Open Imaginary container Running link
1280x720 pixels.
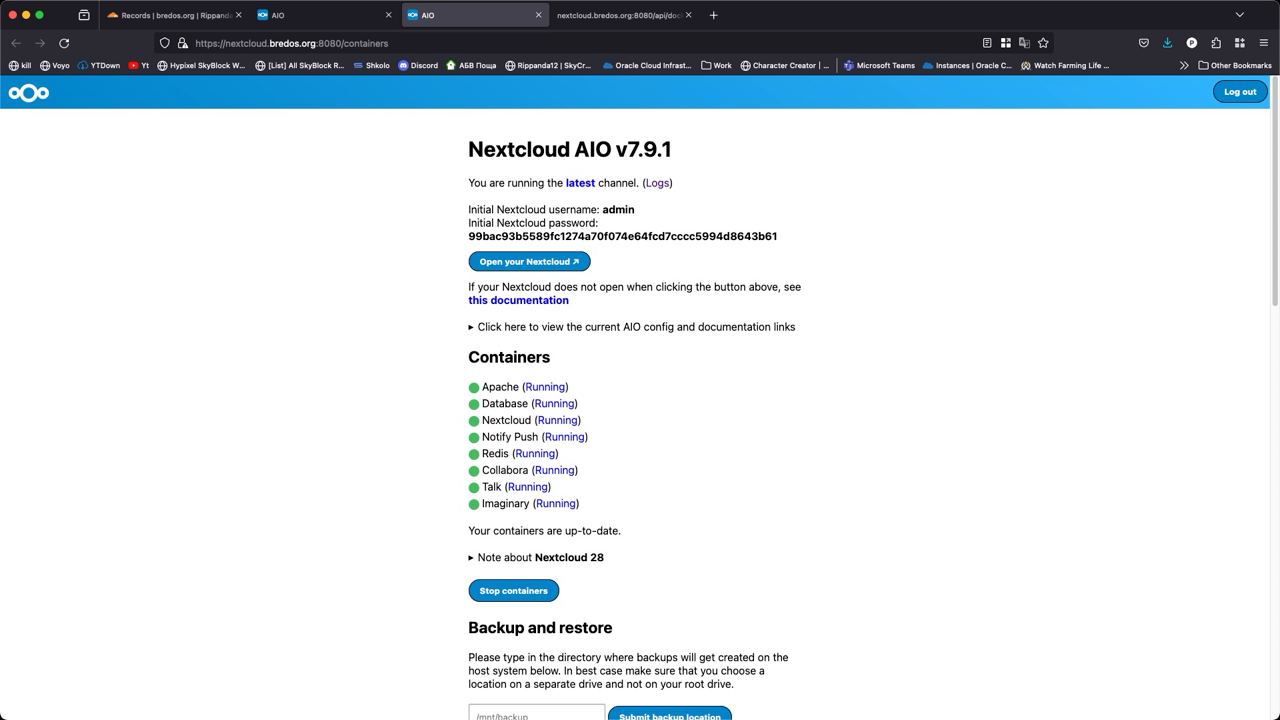(556, 504)
